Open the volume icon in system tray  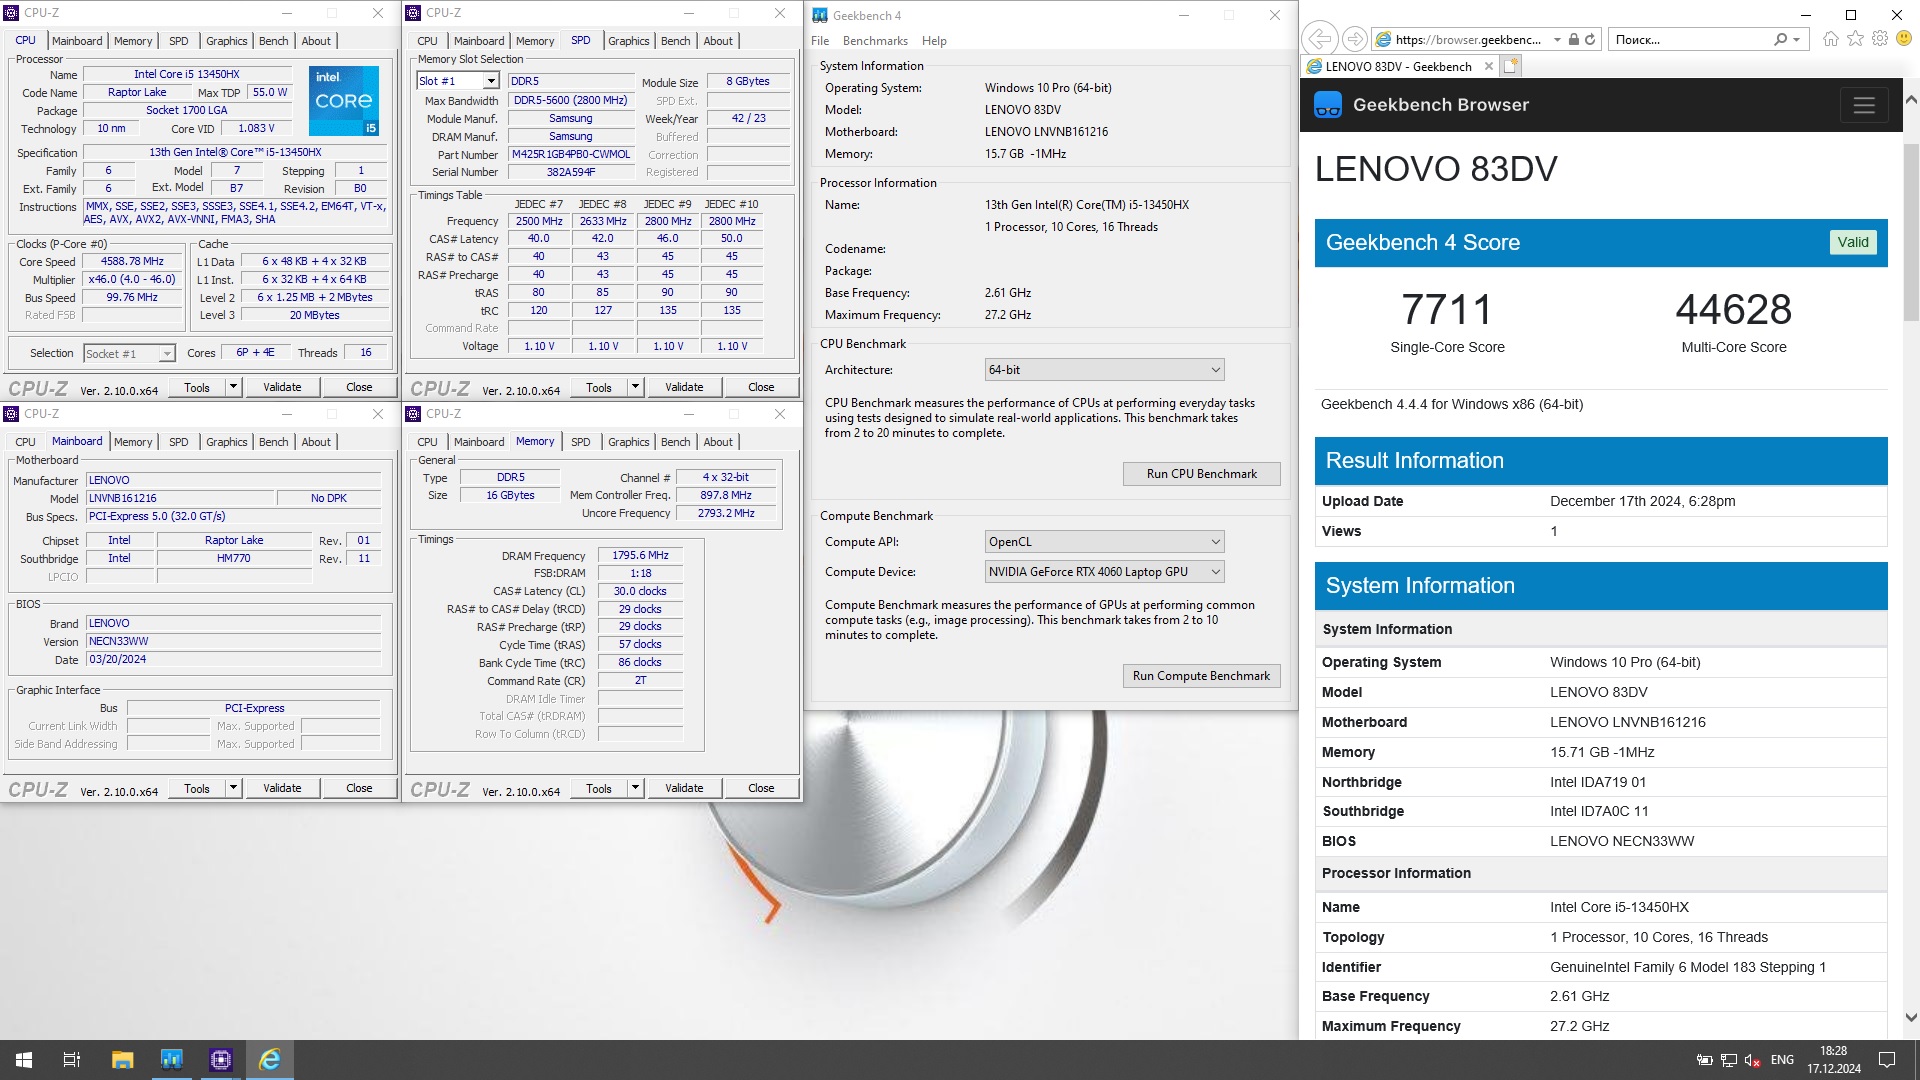tap(1752, 1060)
